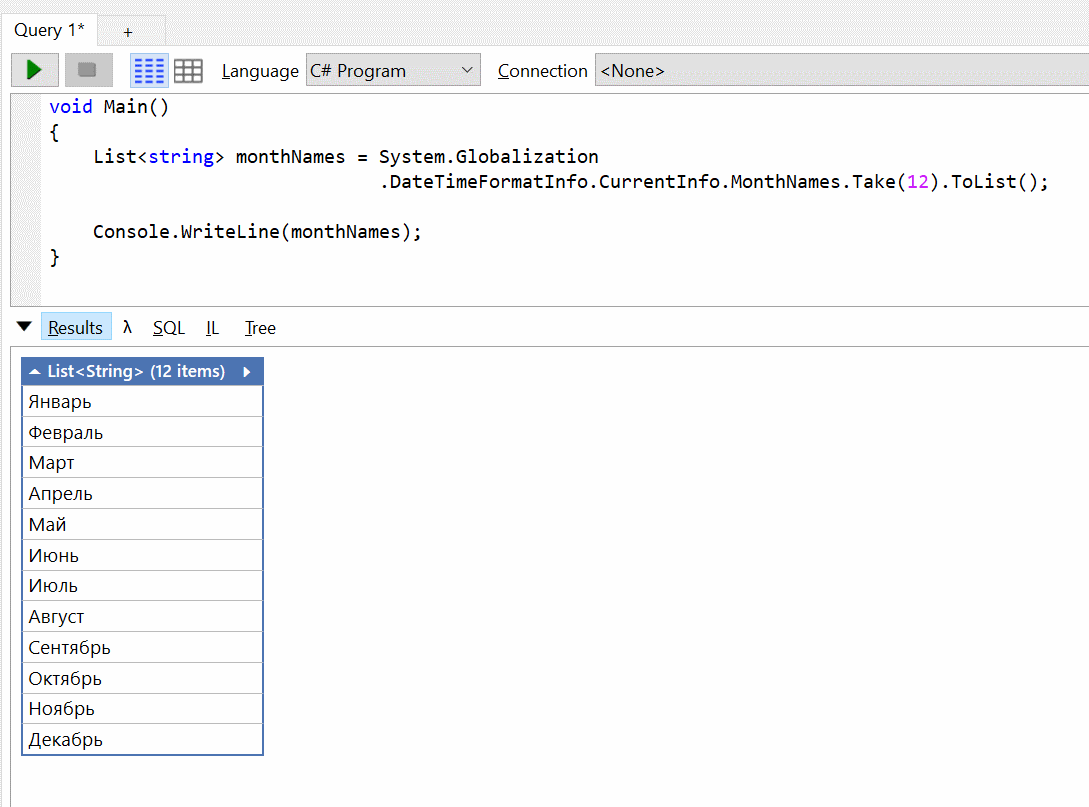1089x807 pixels.
Task: Switch to the SQL output tab
Action: pos(168,328)
